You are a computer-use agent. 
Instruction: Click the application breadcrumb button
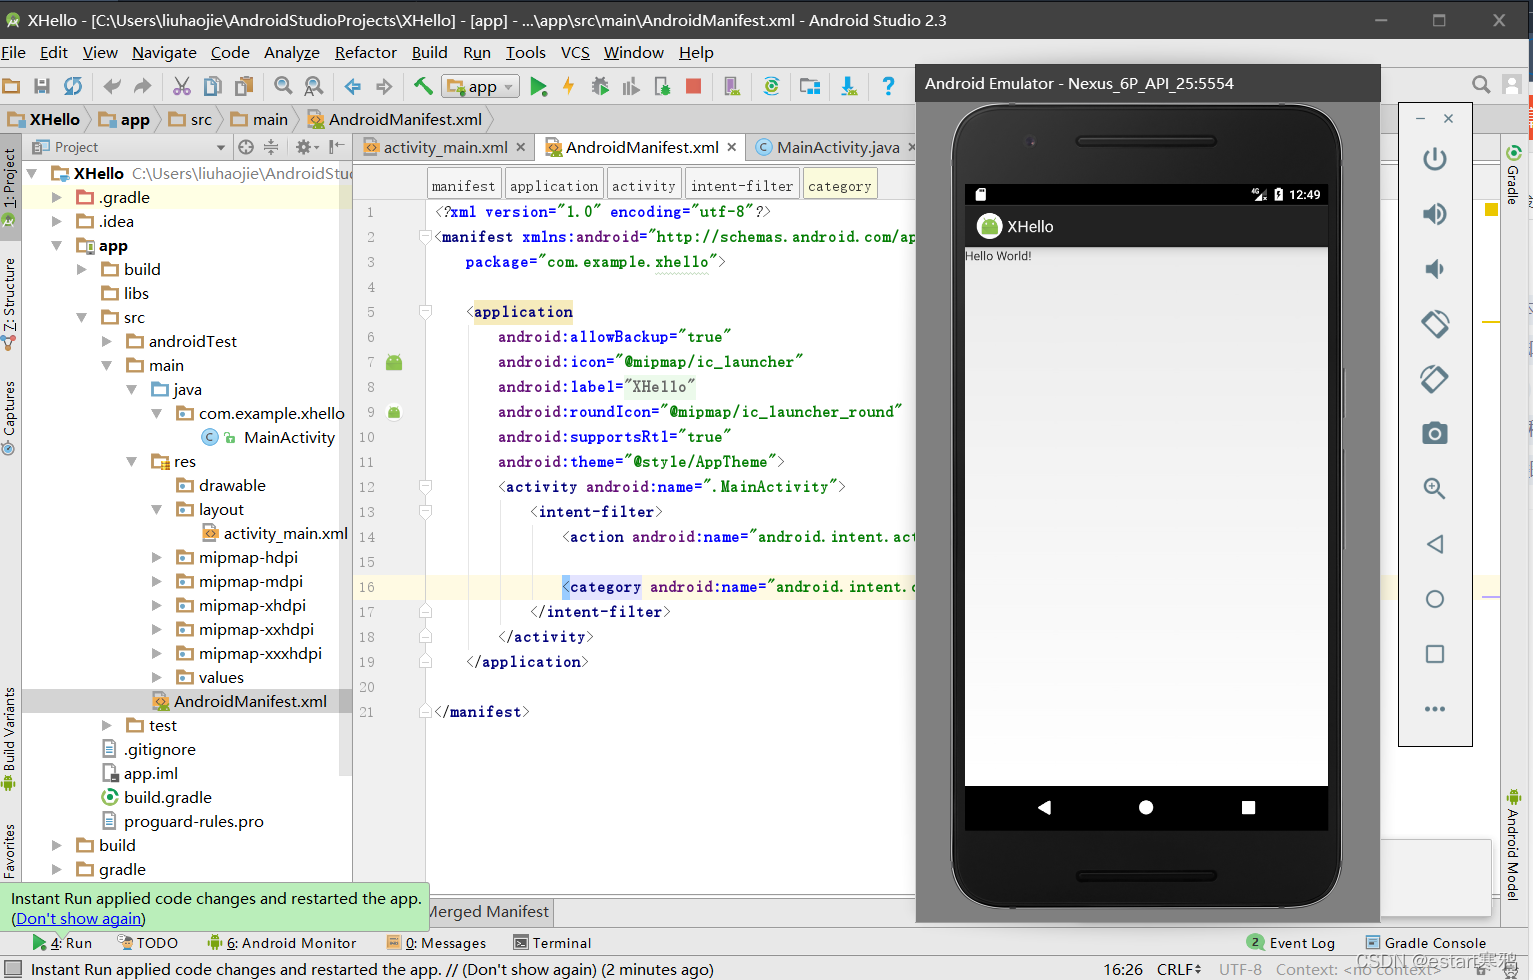tap(554, 186)
